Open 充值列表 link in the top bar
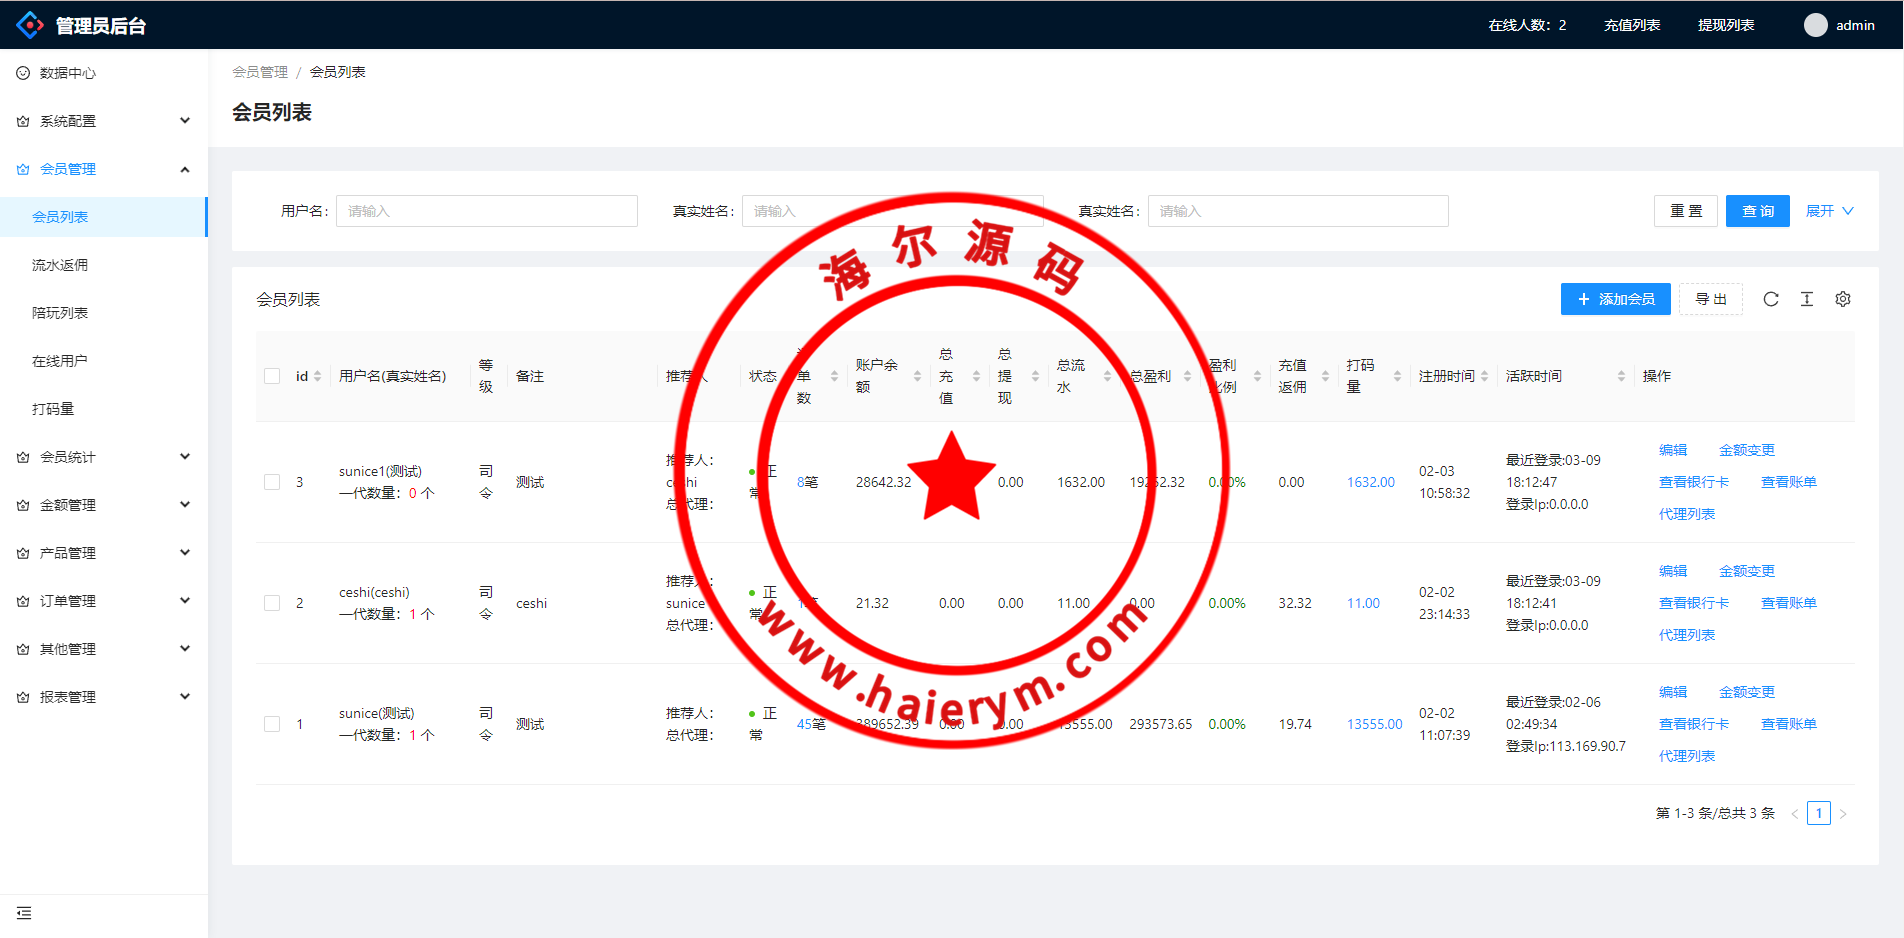 1631,25
